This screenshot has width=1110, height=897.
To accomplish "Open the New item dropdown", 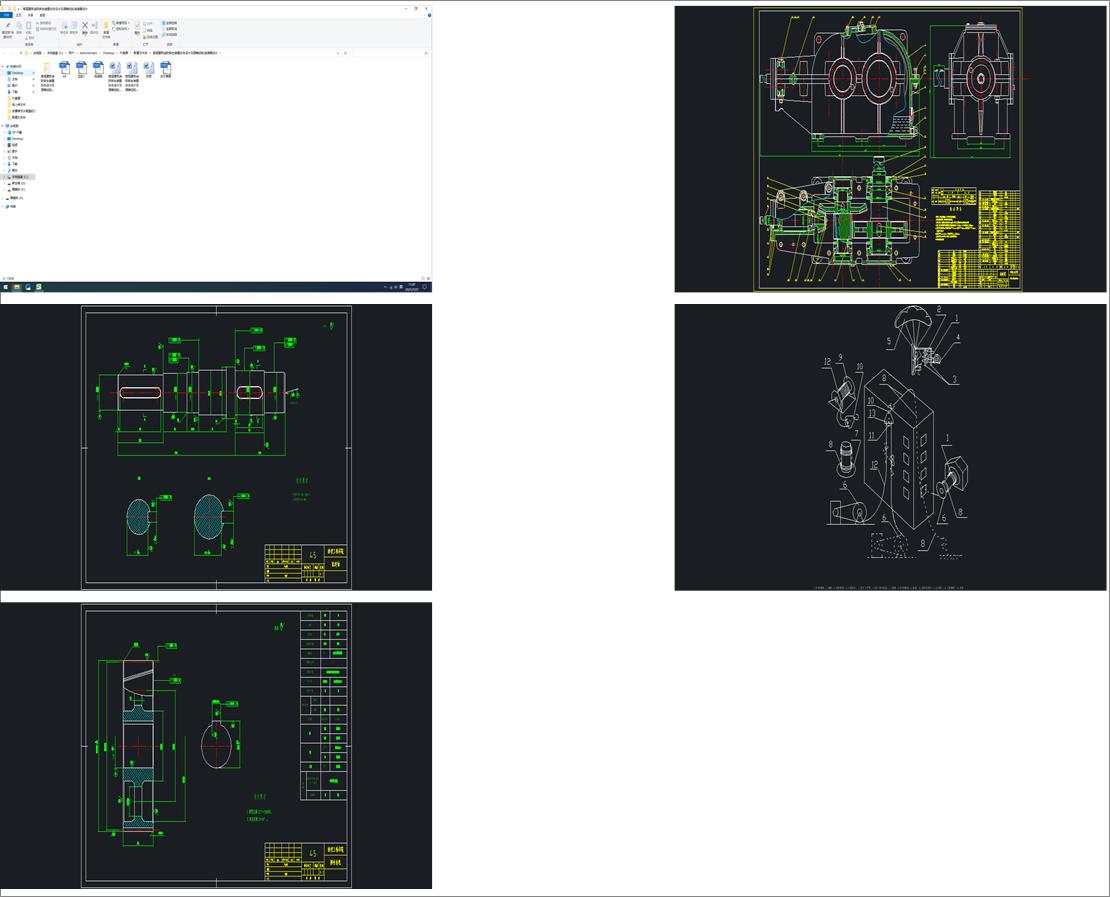I will [x=120, y=23].
